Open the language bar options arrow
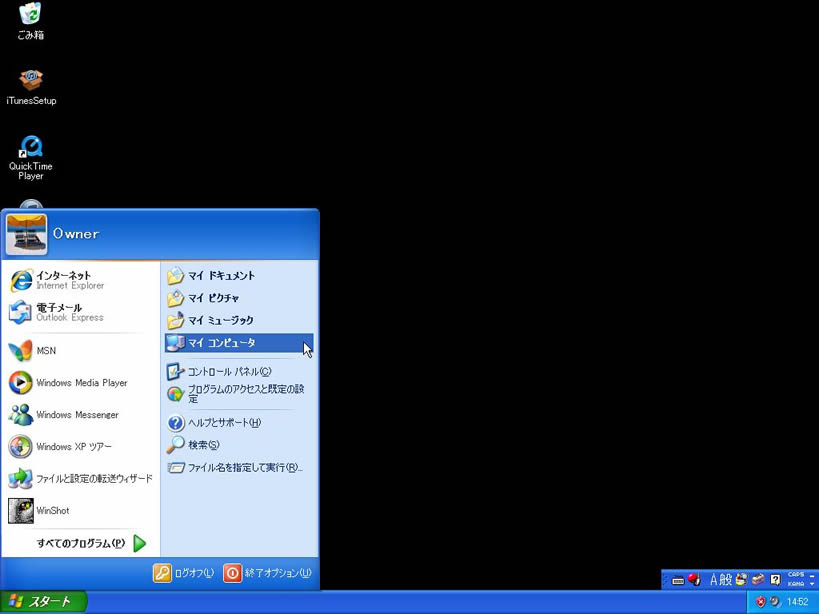The height and width of the screenshot is (614, 819). coord(812,584)
